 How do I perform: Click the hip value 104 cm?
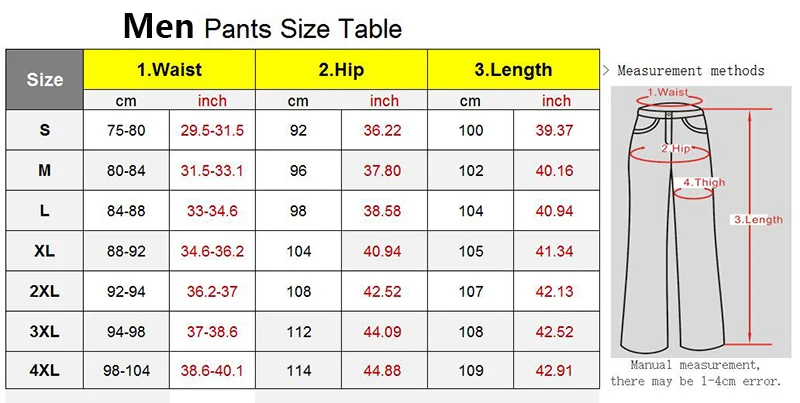pyautogui.click(x=298, y=251)
